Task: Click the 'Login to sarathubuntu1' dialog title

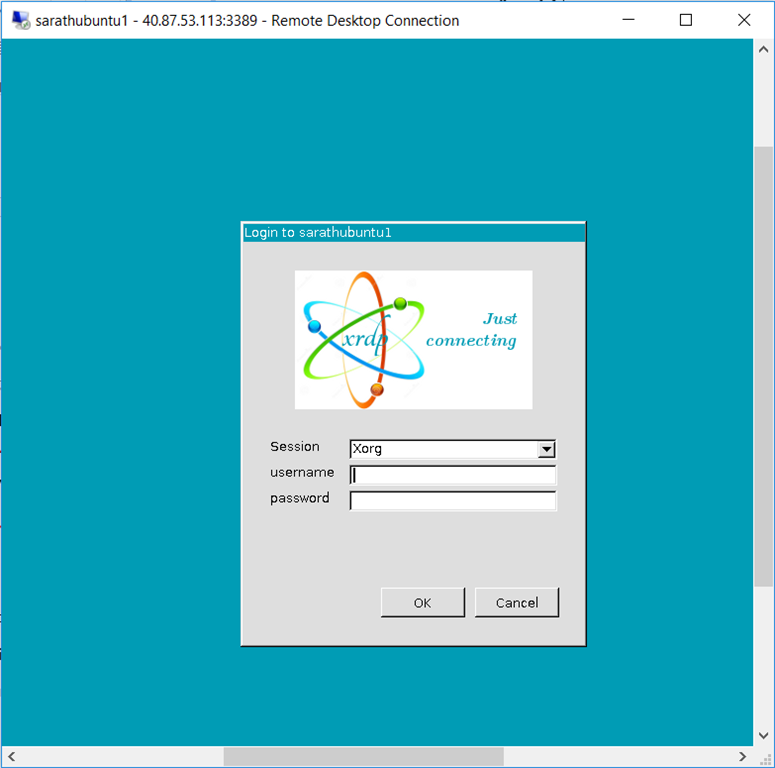Action: (318, 232)
